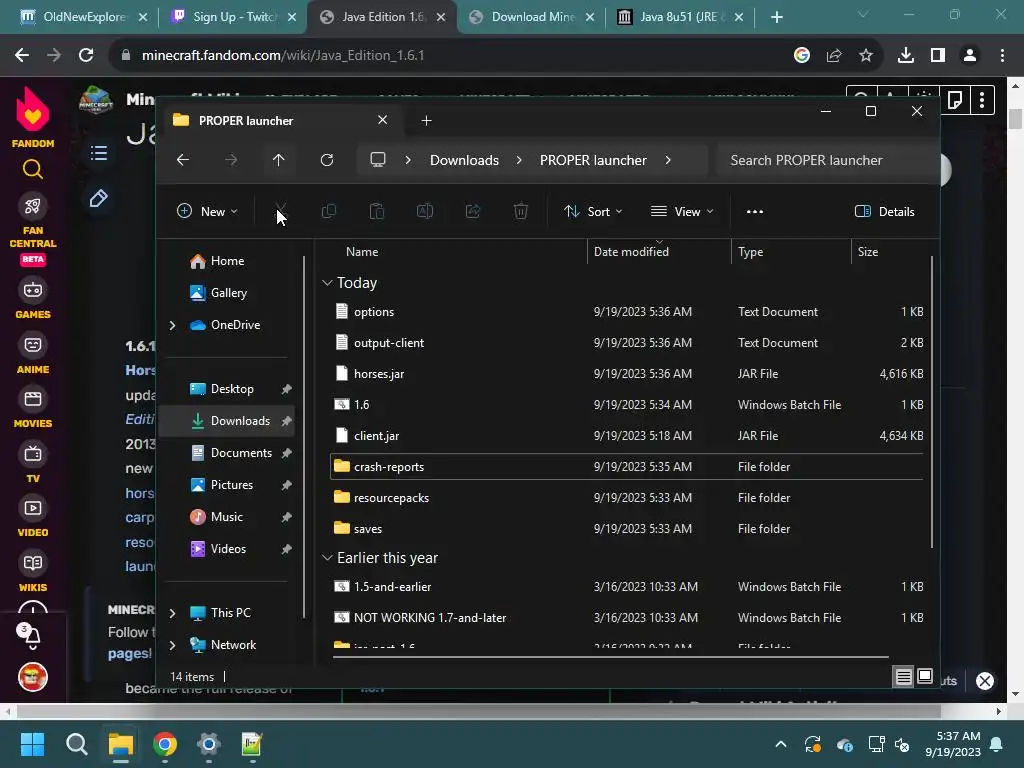Select Gallery in navigation pane
The width and height of the screenshot is (1024, 768).
[227, 293]
